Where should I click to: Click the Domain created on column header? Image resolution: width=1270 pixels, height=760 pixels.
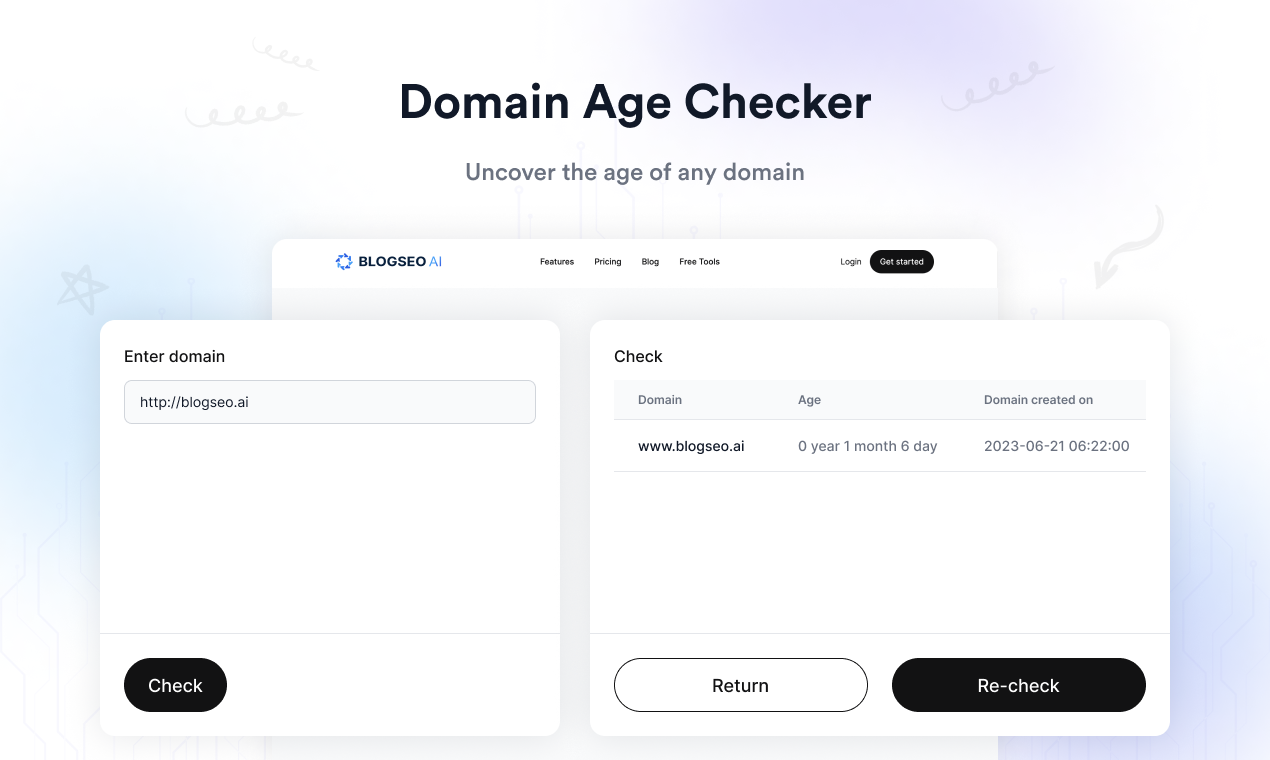click(x=1038, y=400)
